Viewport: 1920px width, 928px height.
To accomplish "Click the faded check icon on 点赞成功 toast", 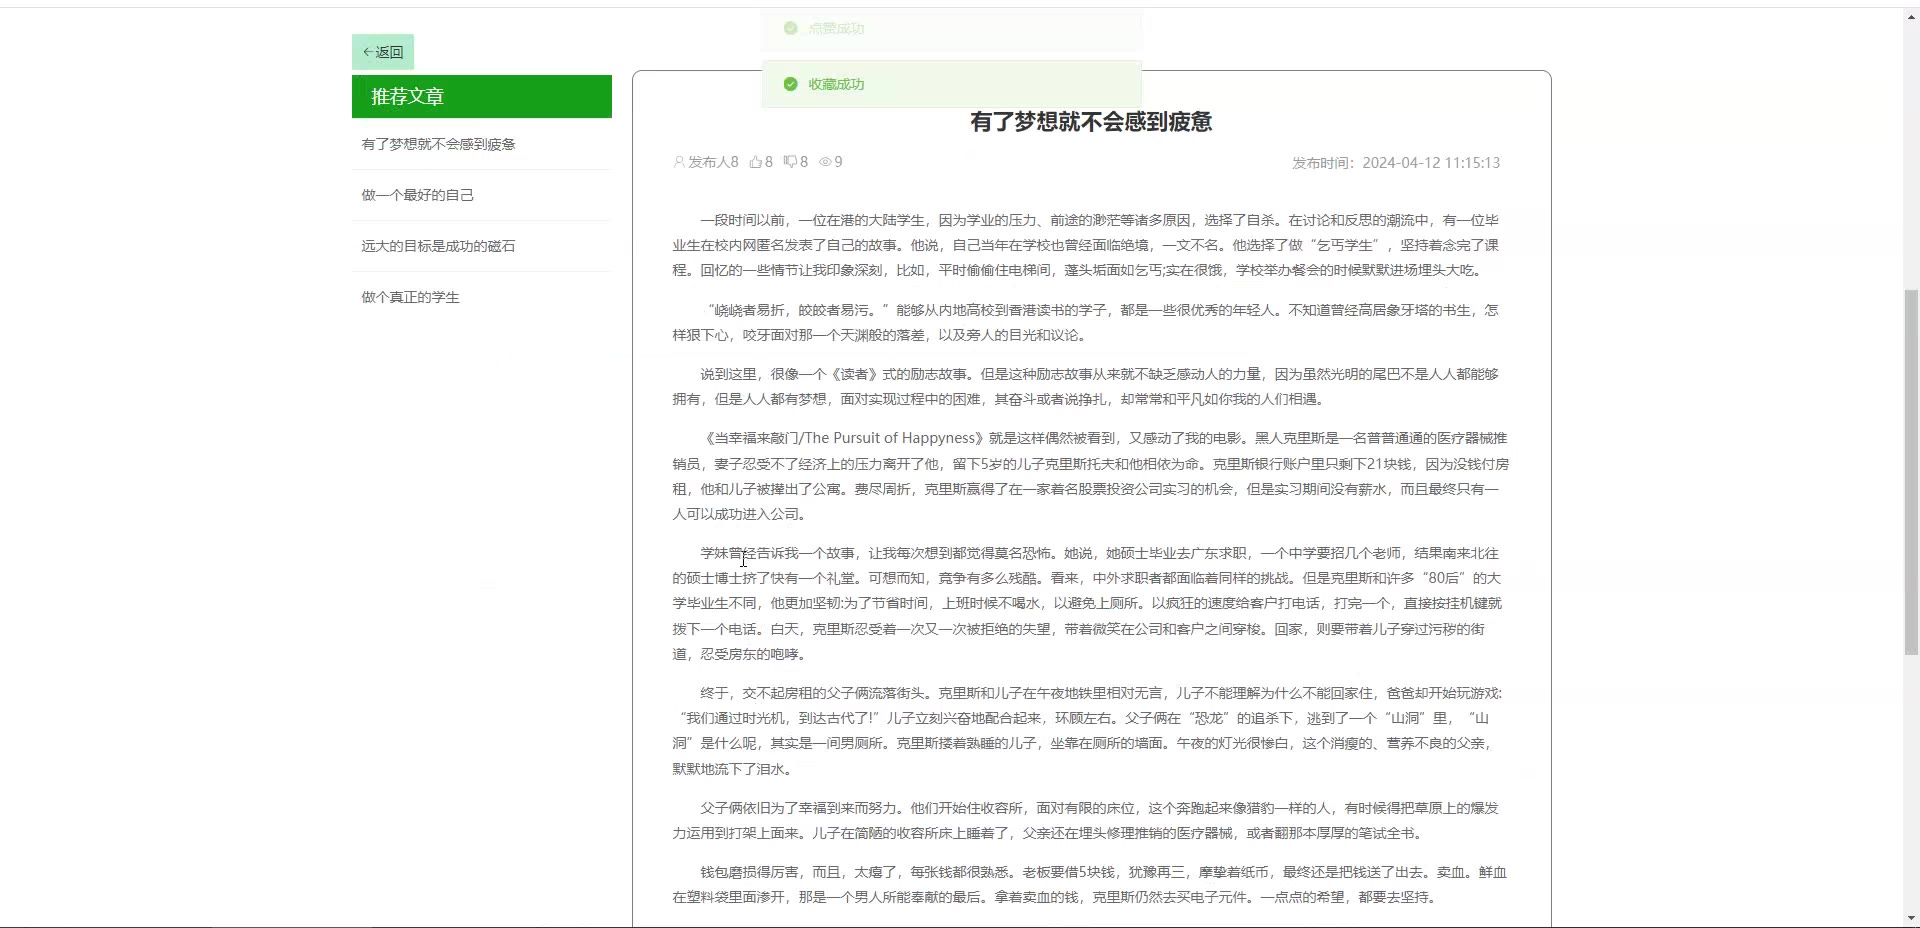I will [790, 28].
